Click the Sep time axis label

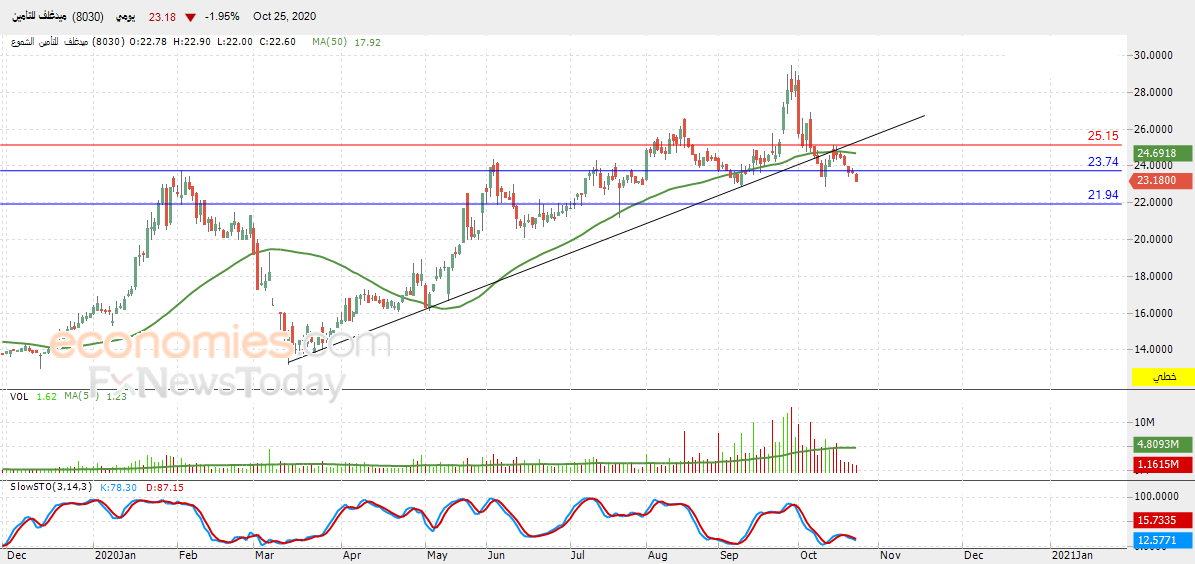tap(729, 556)
